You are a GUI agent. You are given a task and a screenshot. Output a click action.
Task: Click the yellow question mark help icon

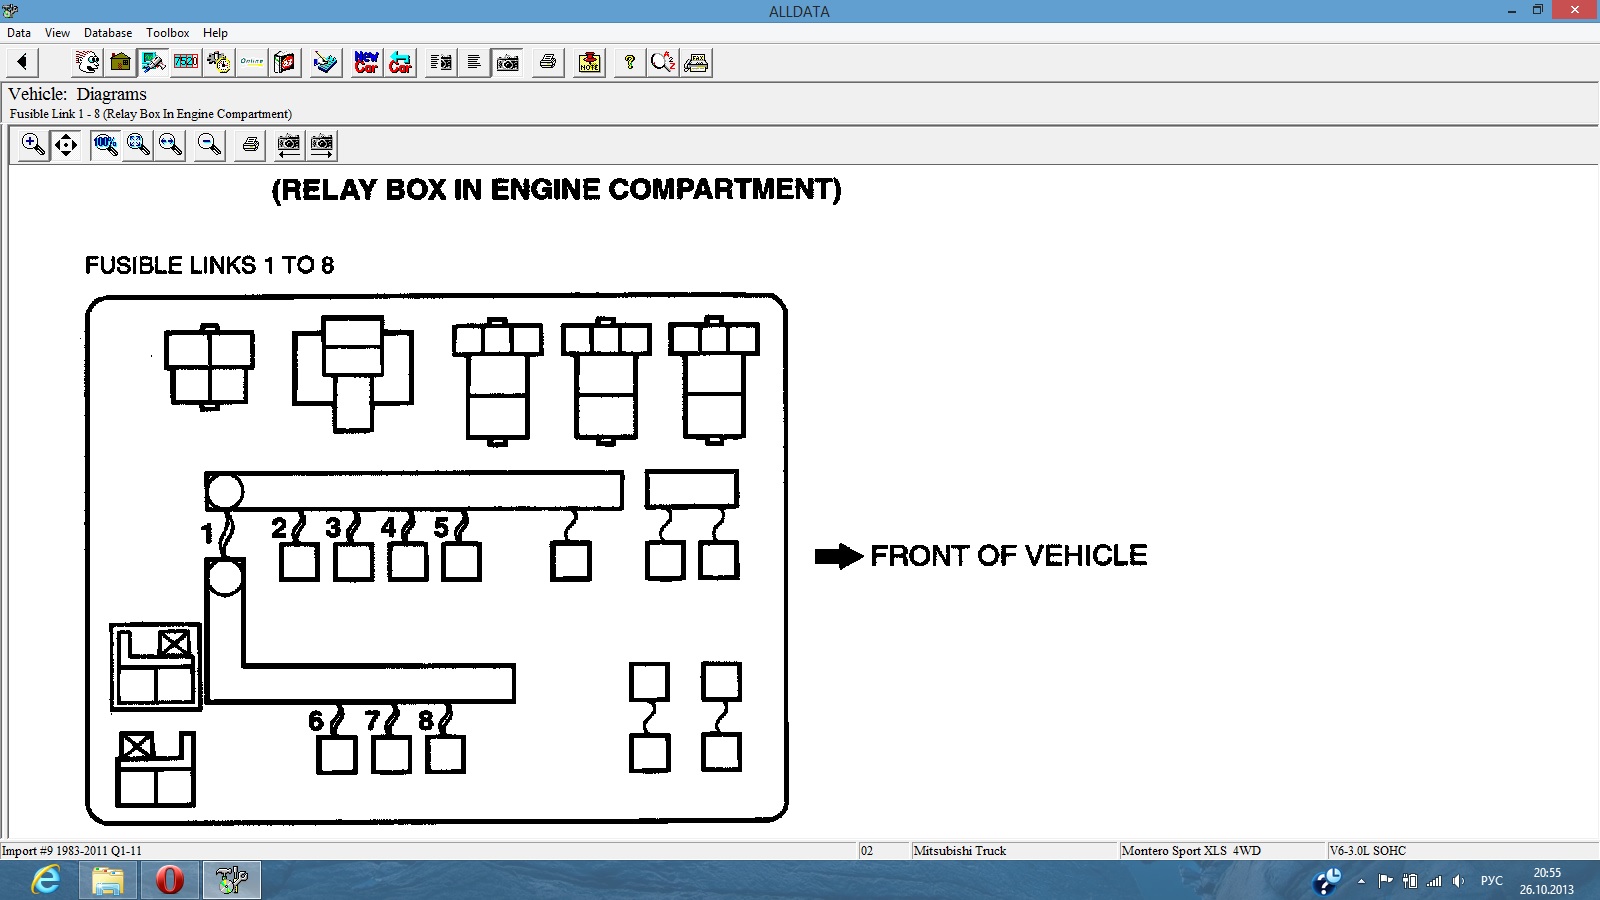click(629, 63)
